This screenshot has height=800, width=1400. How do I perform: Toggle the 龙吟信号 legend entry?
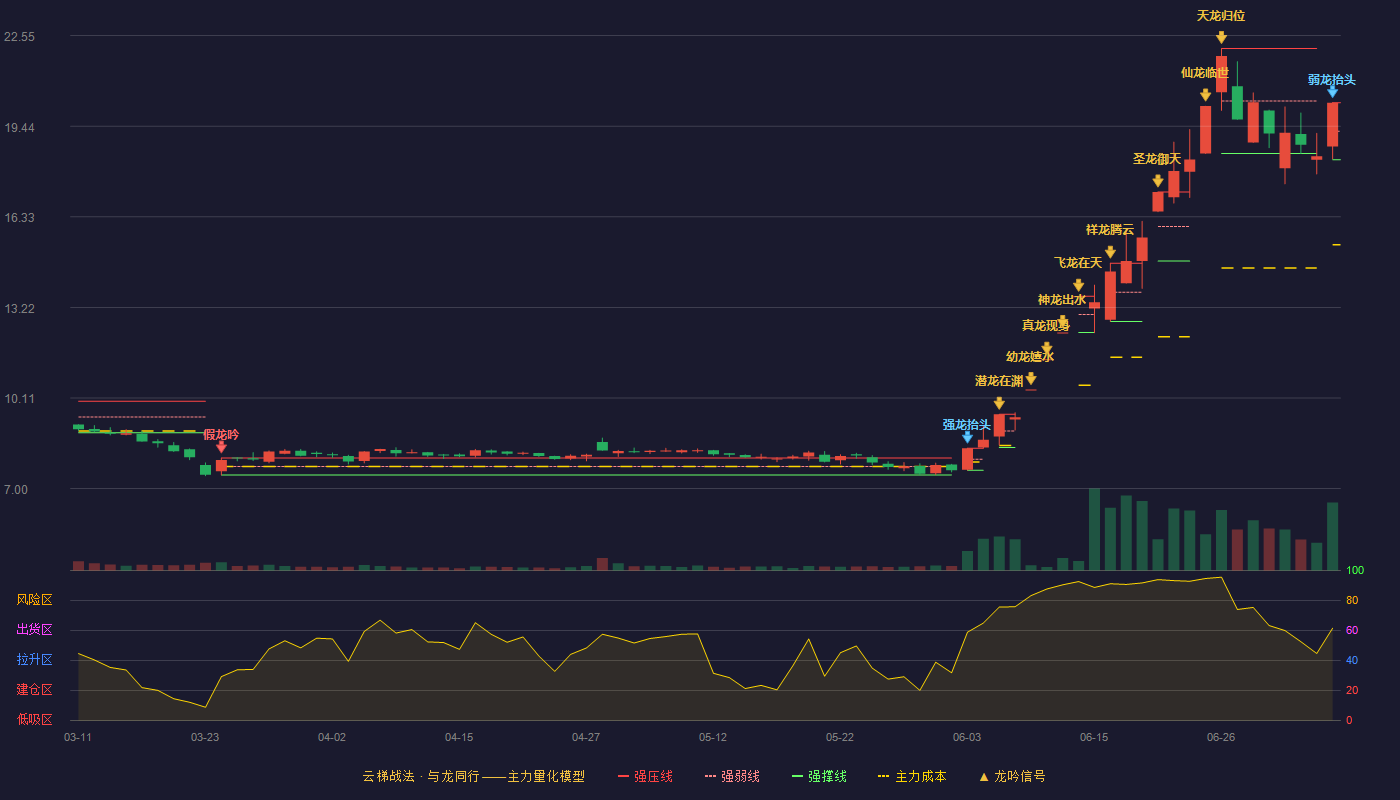pyautogui.click(x=1011, y=776)
